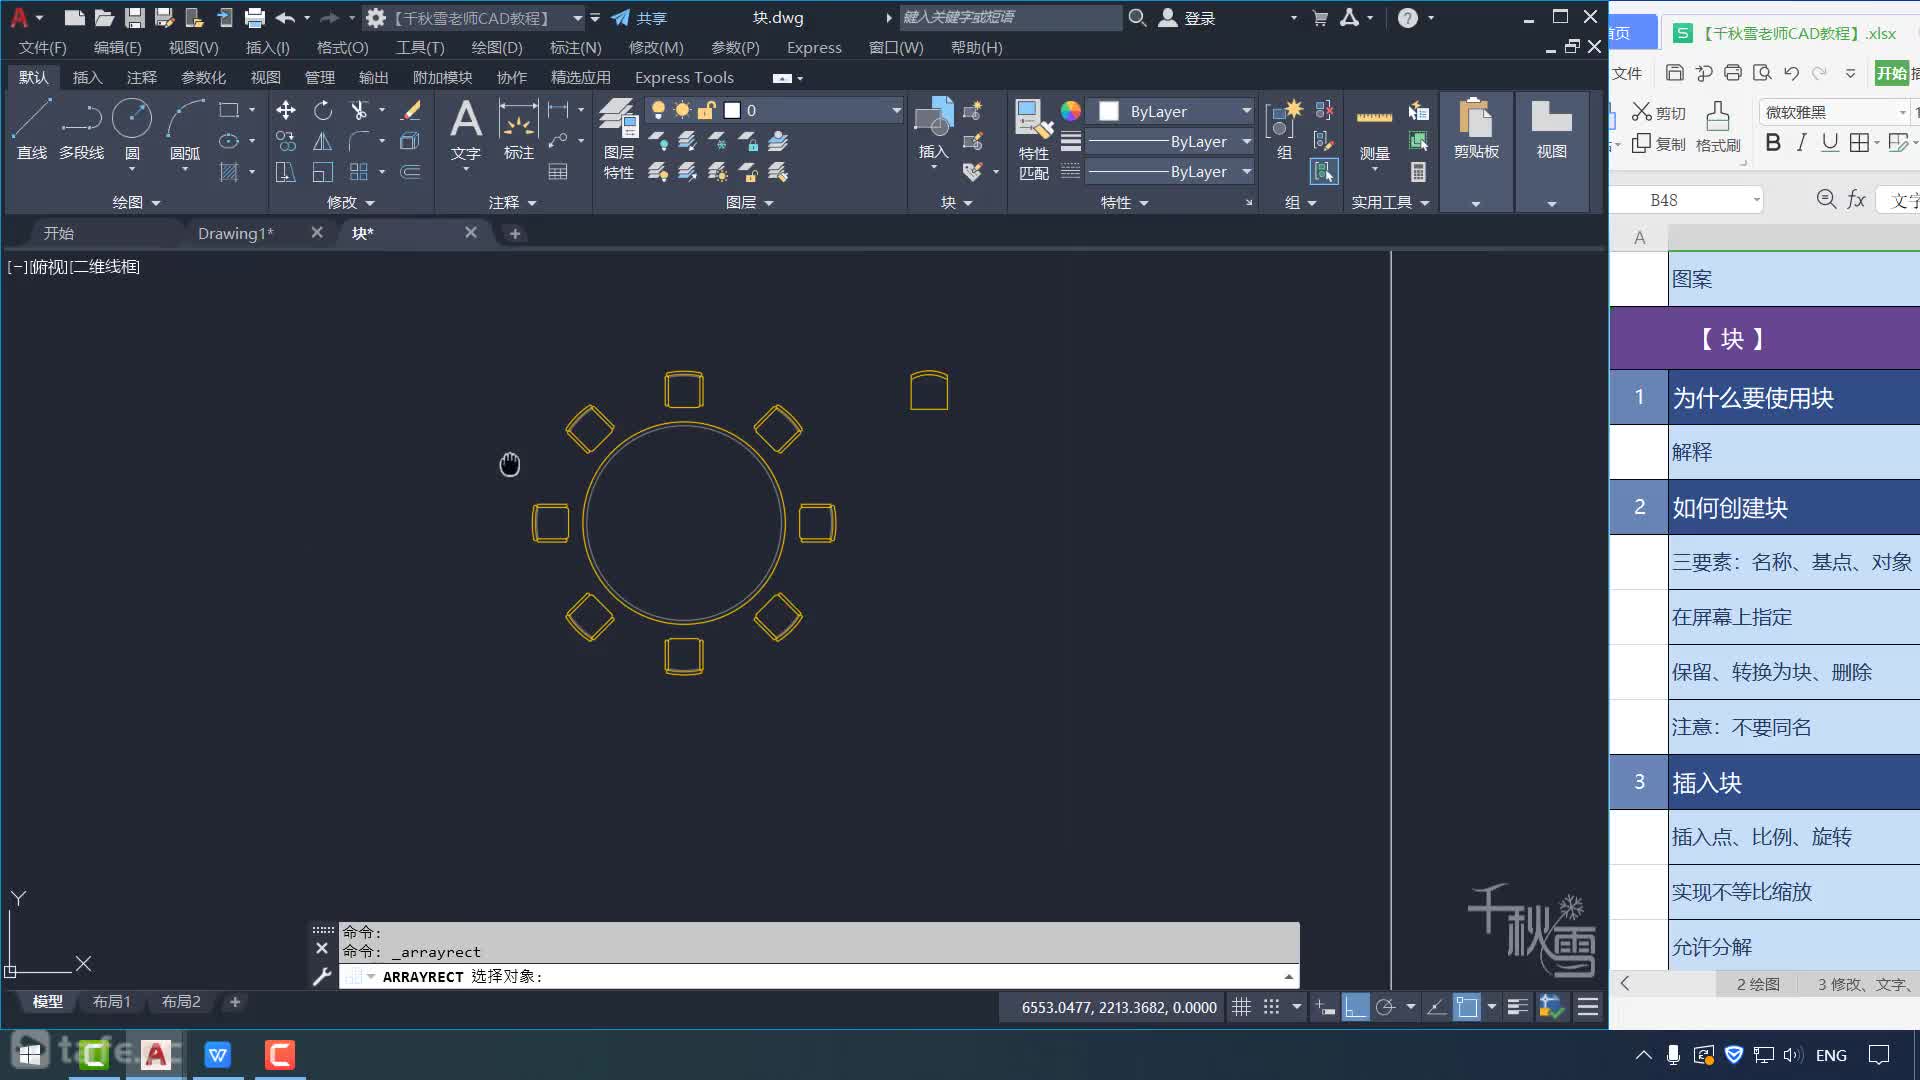Add a new drawing tab
The height and width of the screenshot is (1080, 1920).
[515, 233]
